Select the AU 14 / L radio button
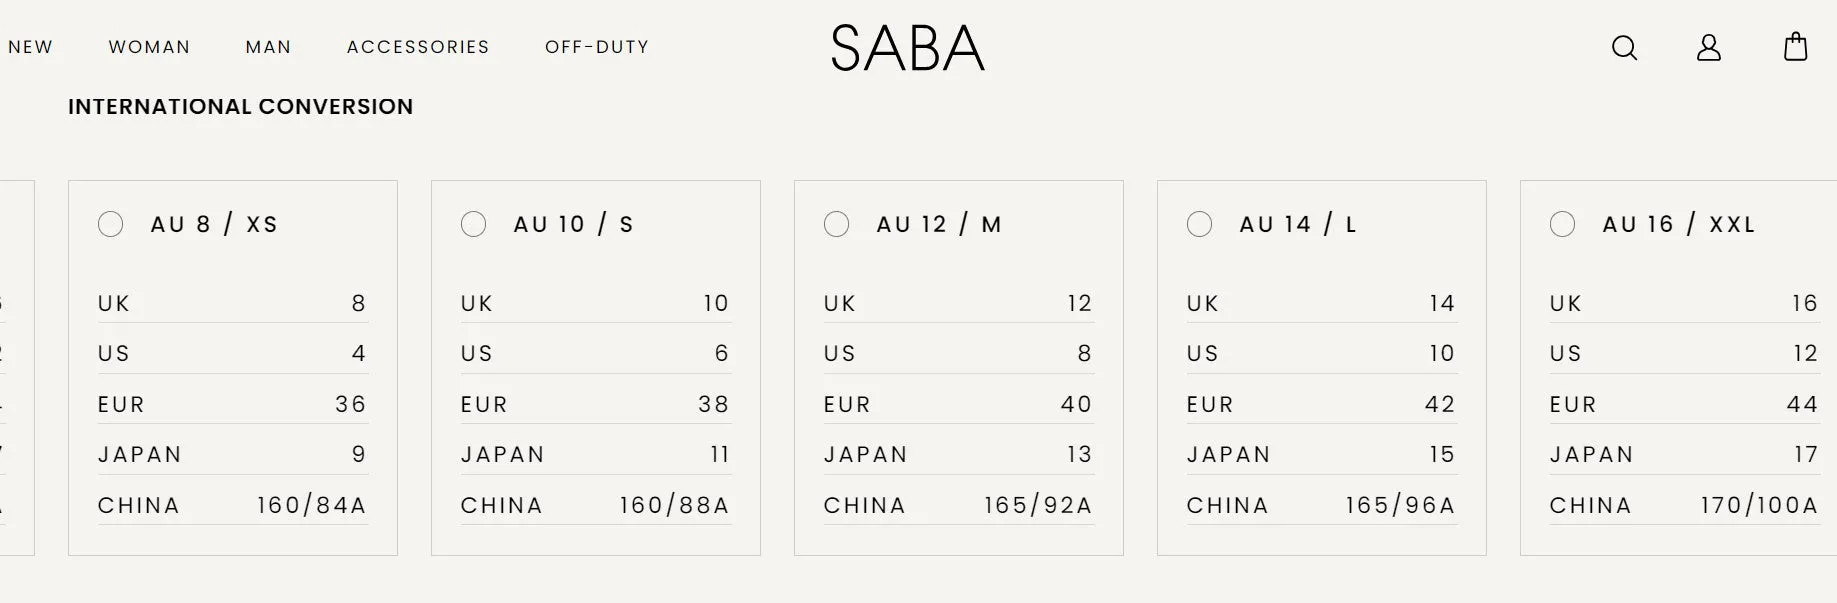Screen dimensions: 1837x603 (1199, 224)
